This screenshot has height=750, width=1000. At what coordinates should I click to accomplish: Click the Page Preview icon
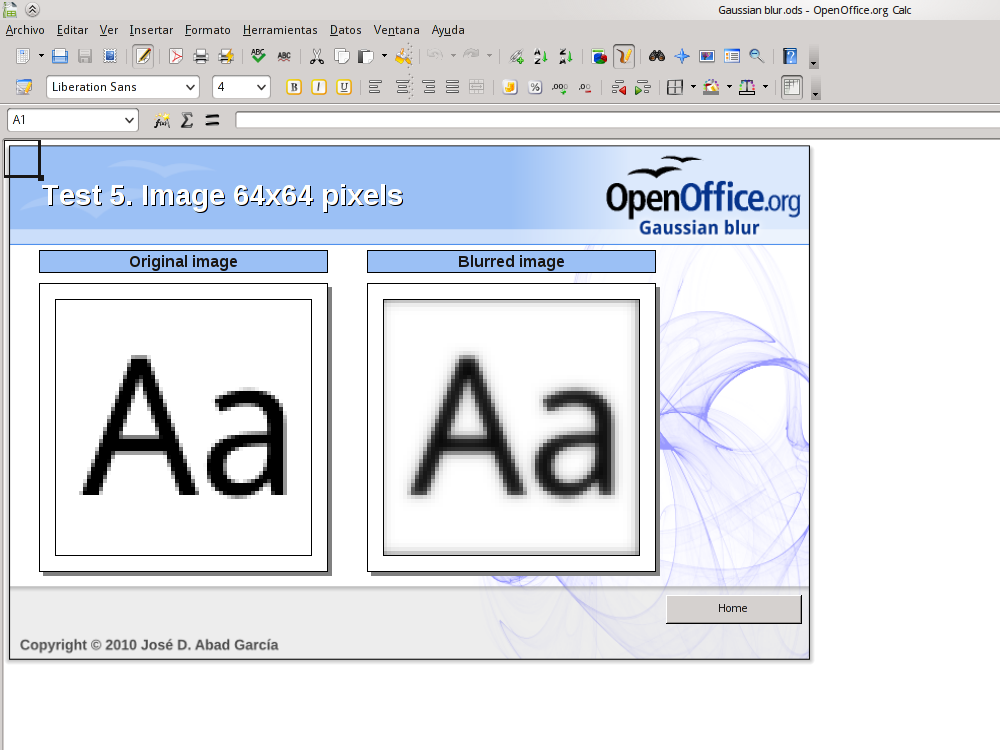pos(226,56)
